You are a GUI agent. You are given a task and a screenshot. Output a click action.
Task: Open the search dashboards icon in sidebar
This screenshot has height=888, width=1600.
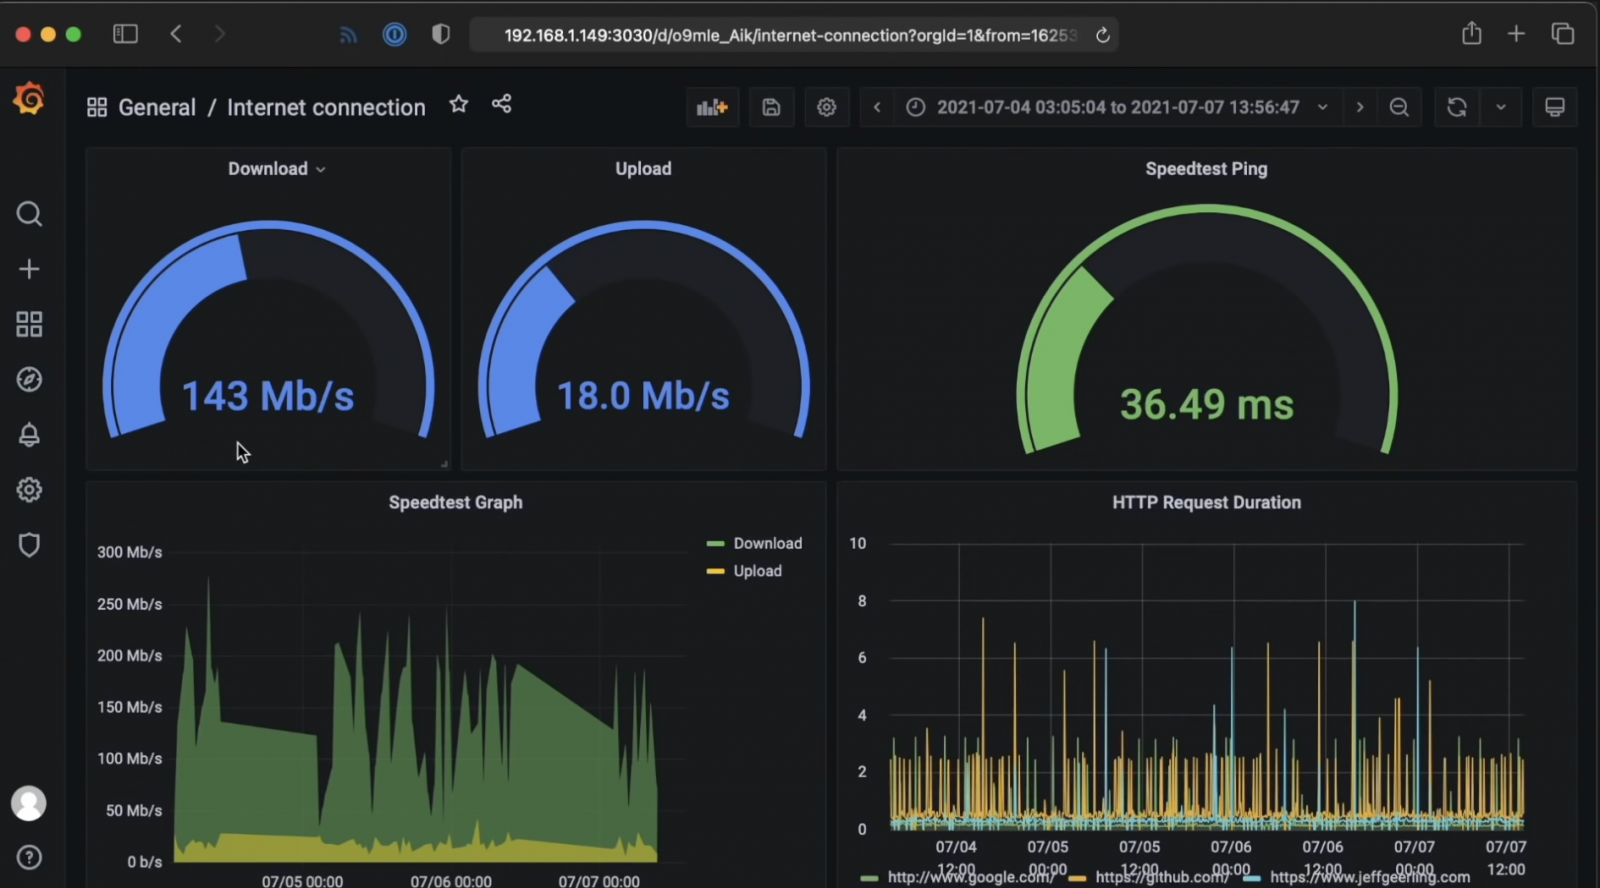coord(29,214)
